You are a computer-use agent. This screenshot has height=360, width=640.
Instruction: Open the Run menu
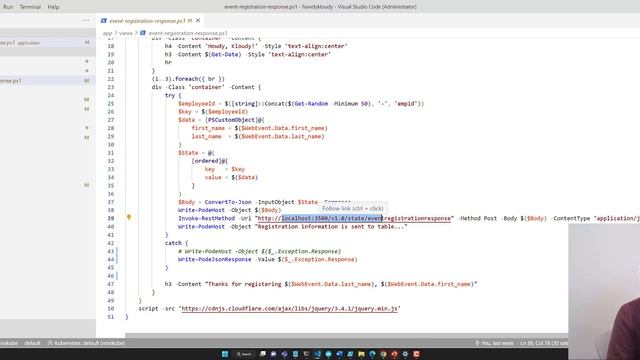point(8,7)
